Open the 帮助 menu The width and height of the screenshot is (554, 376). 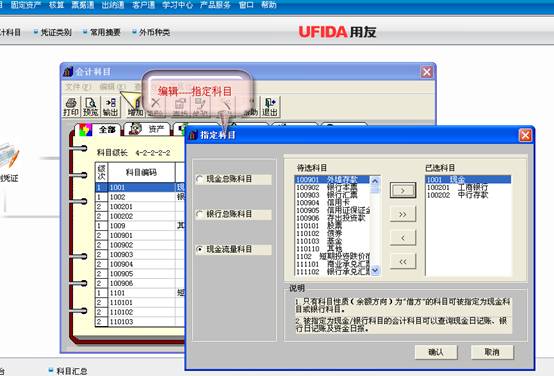tap(269, 5)
